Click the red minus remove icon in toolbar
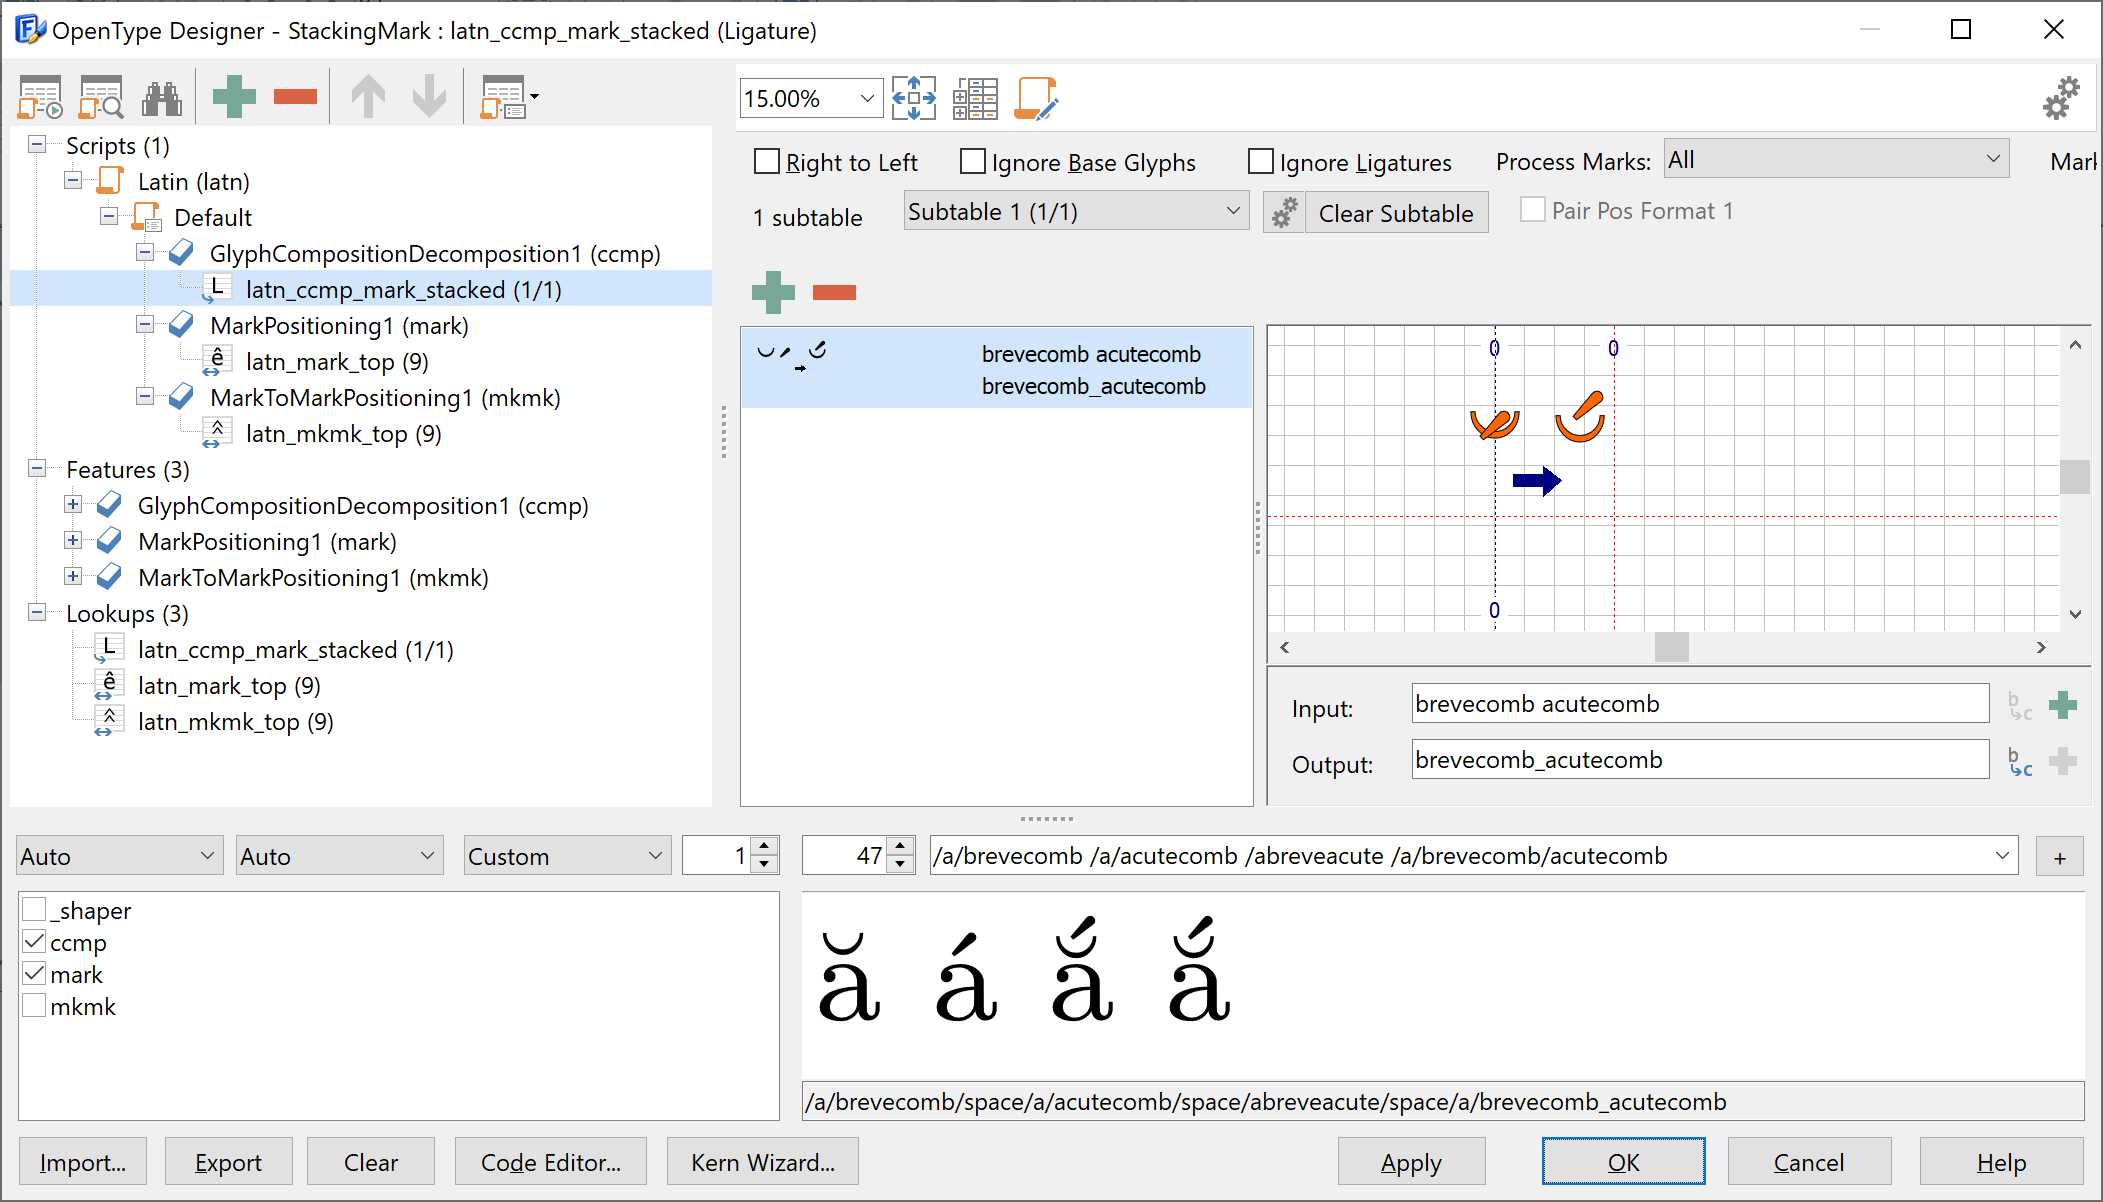Viewport: 2103px width, 1202px height. pos(295,97)
